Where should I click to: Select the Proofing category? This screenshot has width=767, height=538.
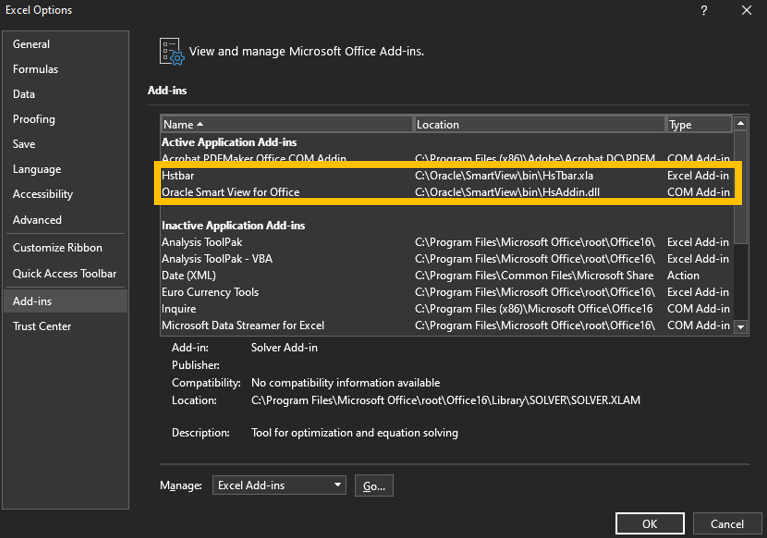tap(34, 119)
